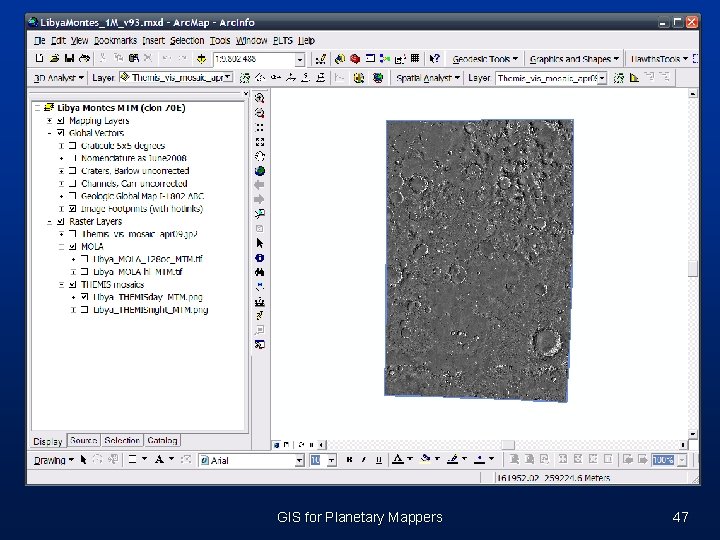Open Graphics and Shapes dropdown
The image size is (720, 540).
(x=574, y=59)
